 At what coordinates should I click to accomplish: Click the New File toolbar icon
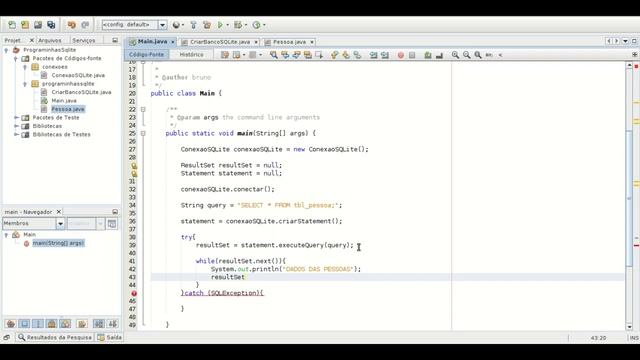(x=12, y=25)
